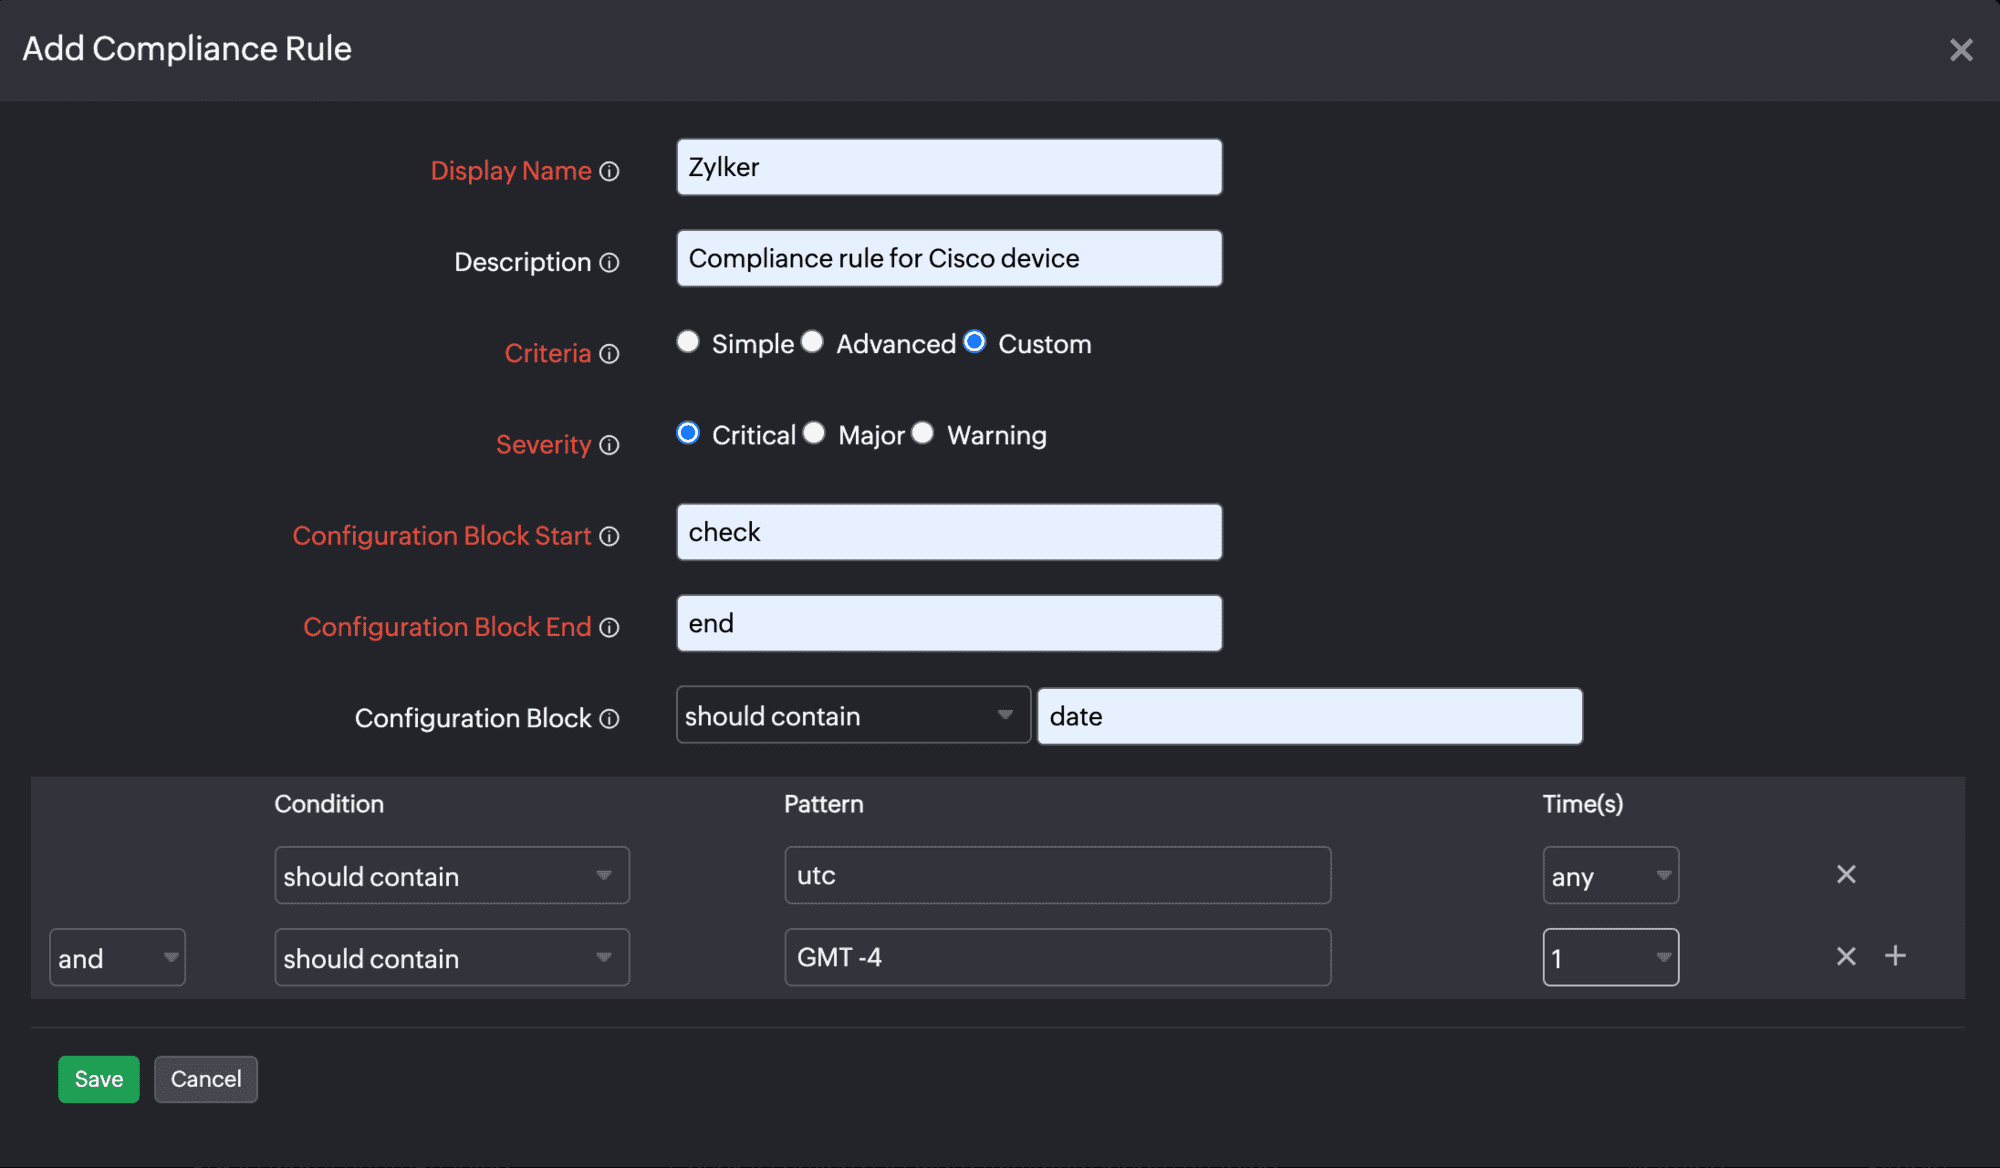Open the 'and' operator dropdown

[117, 957]
